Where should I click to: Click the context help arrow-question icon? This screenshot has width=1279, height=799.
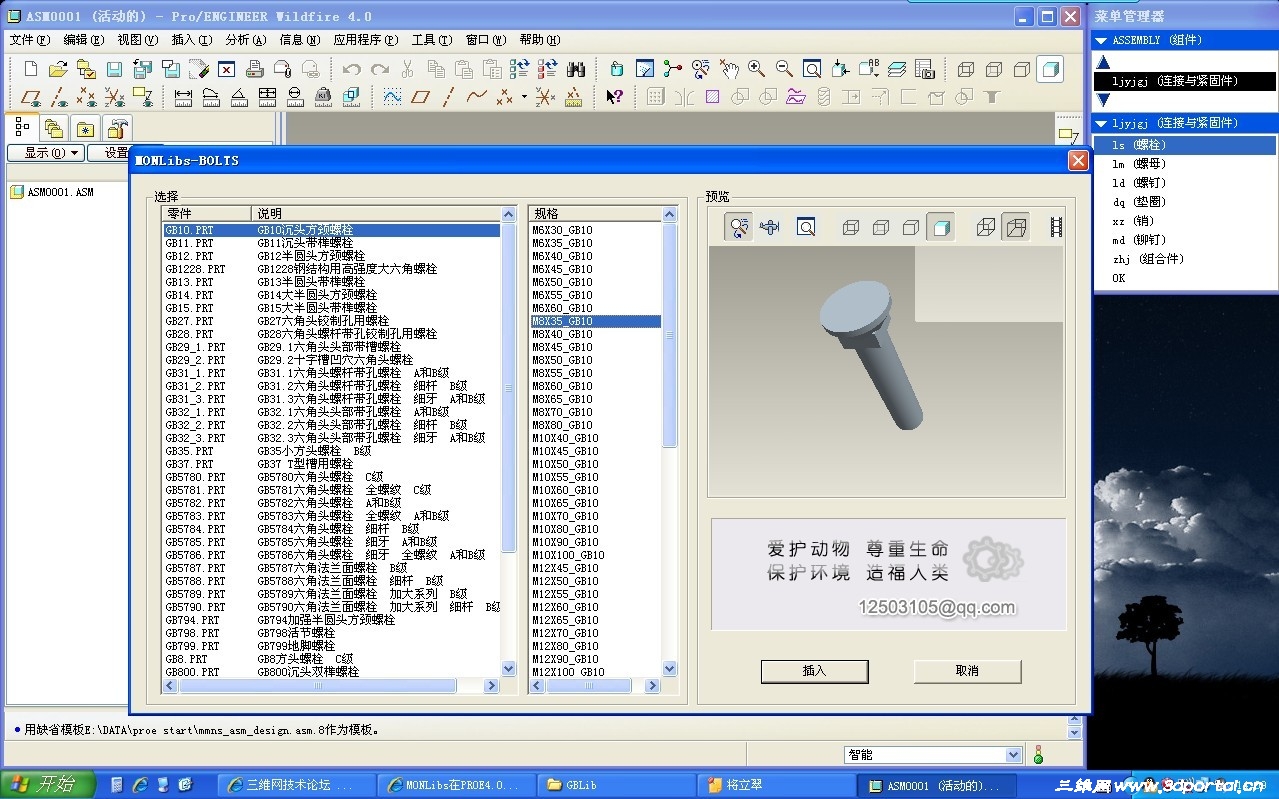(614, 97)
